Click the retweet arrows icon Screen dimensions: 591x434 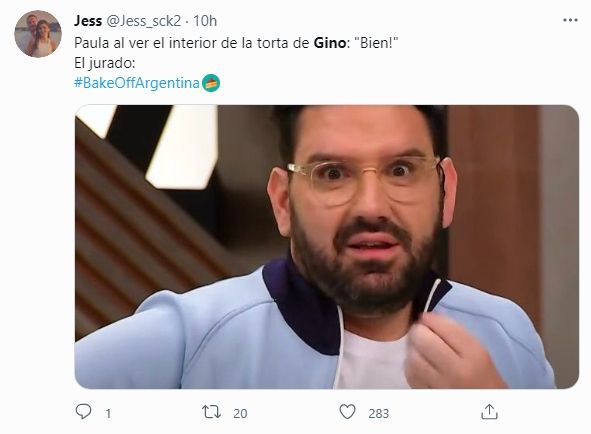211,412
